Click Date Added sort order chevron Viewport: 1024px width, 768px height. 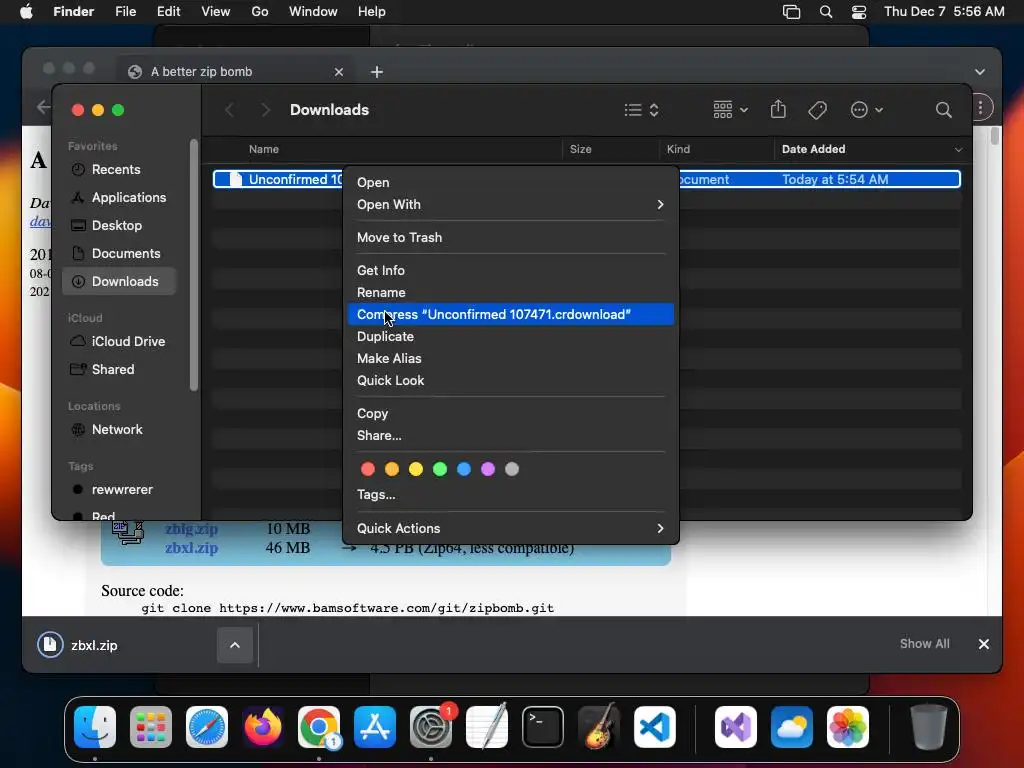(x=958, y=150)
